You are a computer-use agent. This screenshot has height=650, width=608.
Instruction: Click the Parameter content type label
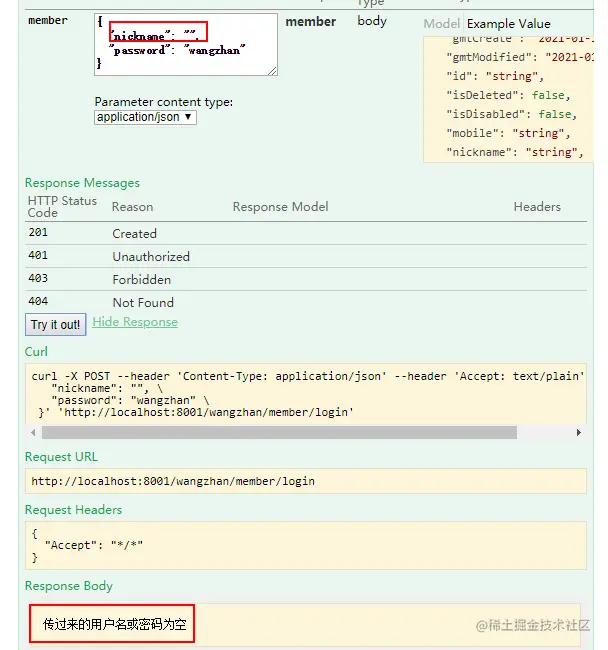[164, 102]
